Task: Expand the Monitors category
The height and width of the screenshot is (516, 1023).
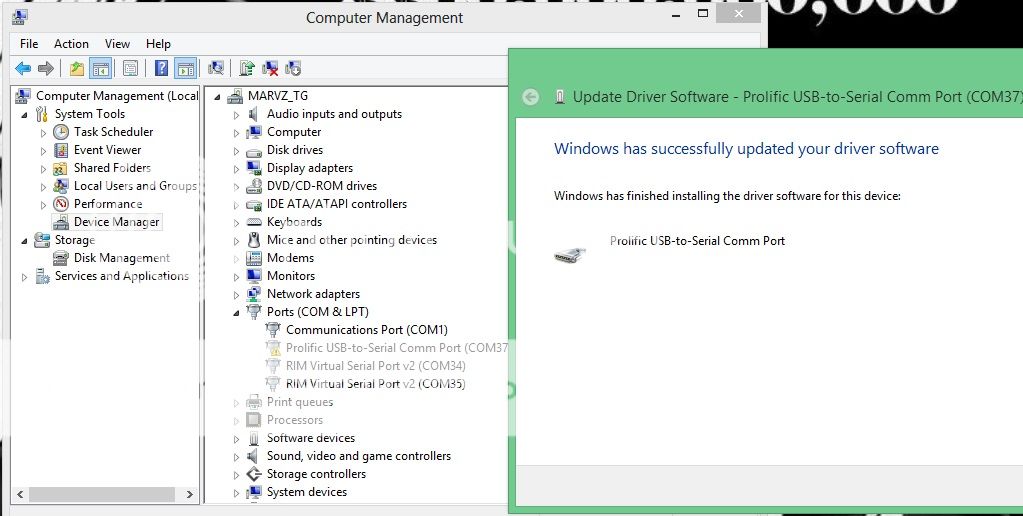Action: point(236,277)
